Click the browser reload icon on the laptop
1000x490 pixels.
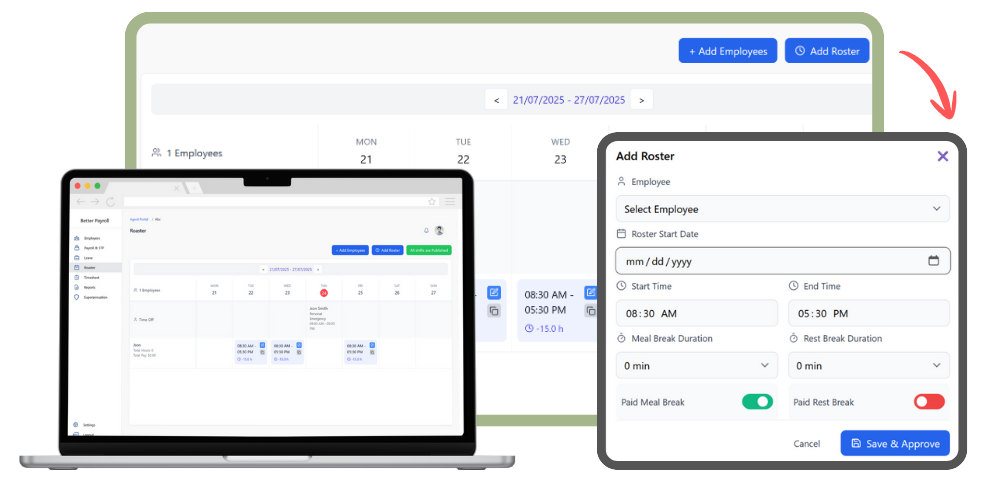[x=110, y=201]
